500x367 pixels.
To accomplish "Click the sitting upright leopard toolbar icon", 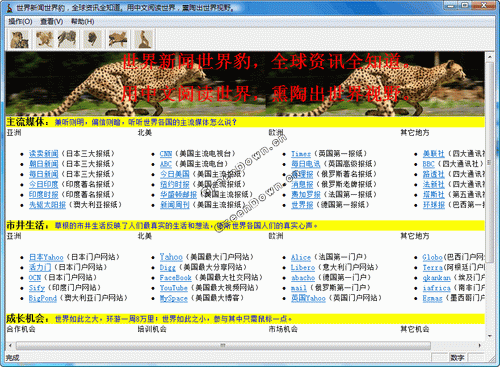I will (144, 39).
